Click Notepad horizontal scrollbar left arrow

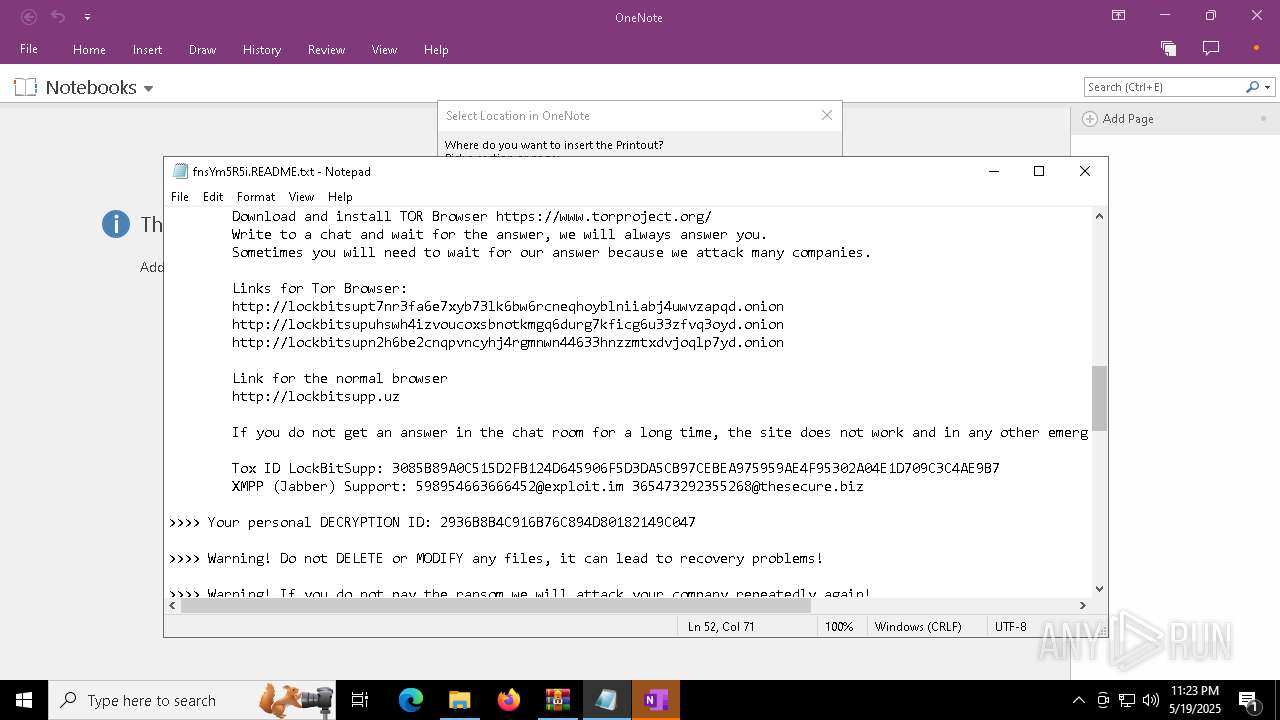173,605
